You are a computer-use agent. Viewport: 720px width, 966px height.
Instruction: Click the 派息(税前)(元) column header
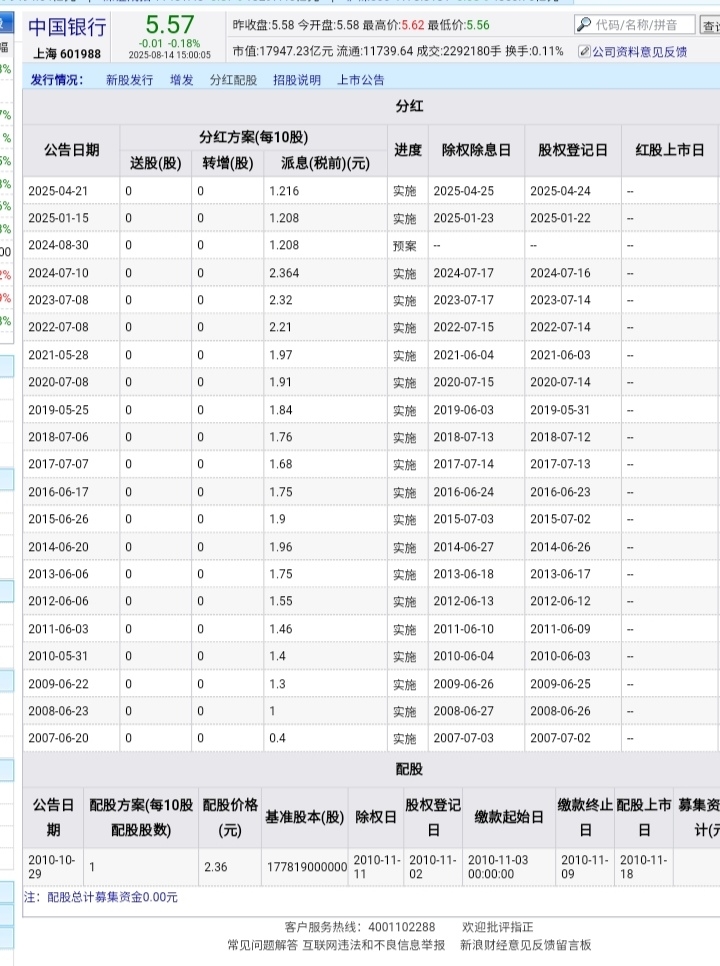pyautogui.click(x=325, y=163)
